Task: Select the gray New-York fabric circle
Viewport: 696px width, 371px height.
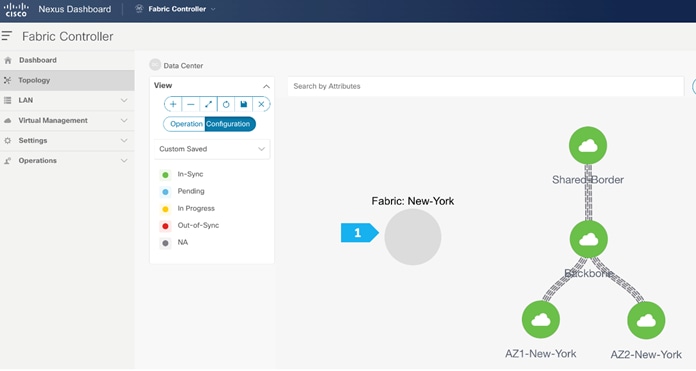Action: 413,237
